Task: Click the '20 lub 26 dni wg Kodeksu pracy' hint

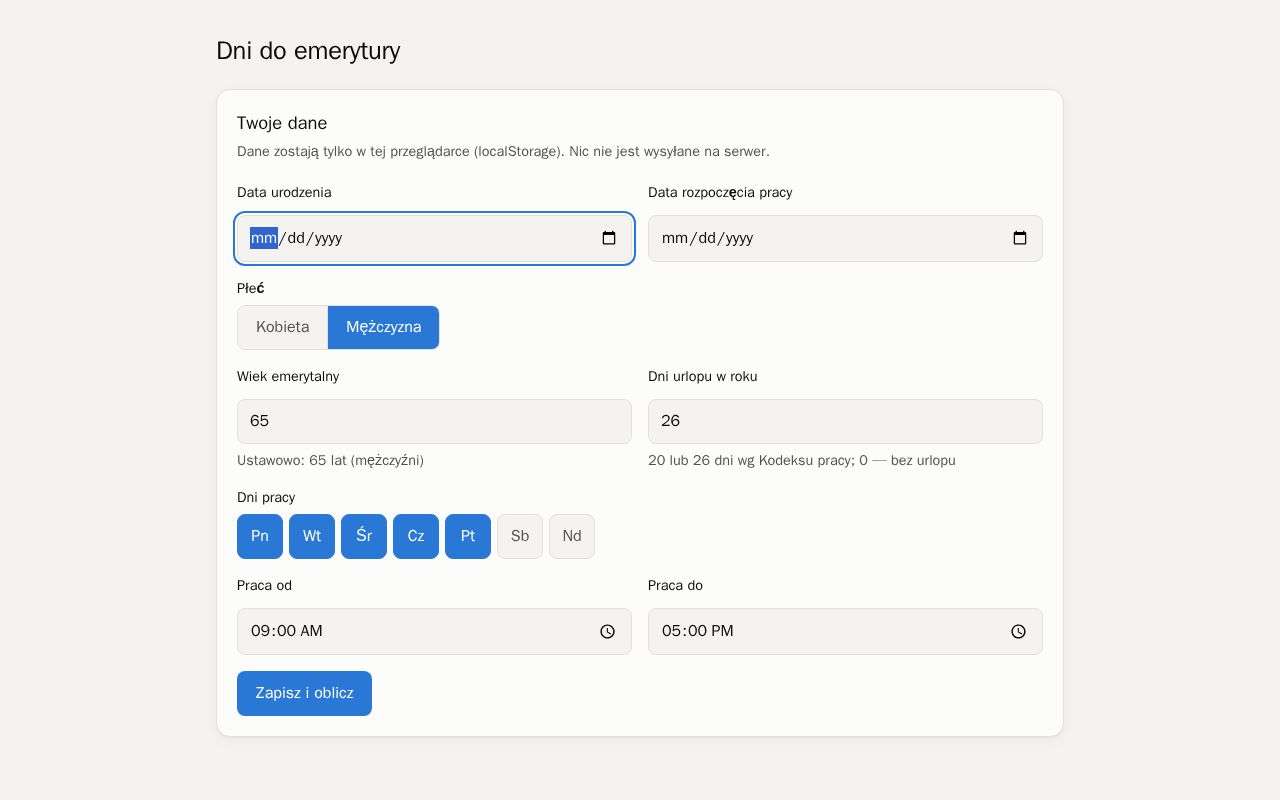Action: coord(802,461)
